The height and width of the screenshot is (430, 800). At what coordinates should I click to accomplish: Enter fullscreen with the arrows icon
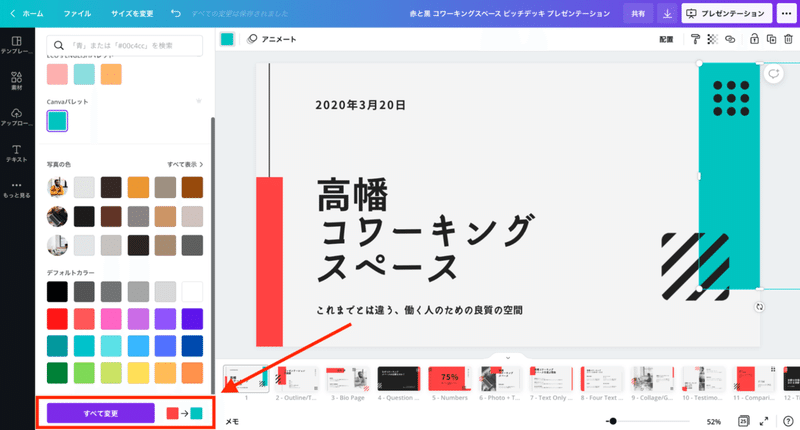tap(764, 421)
